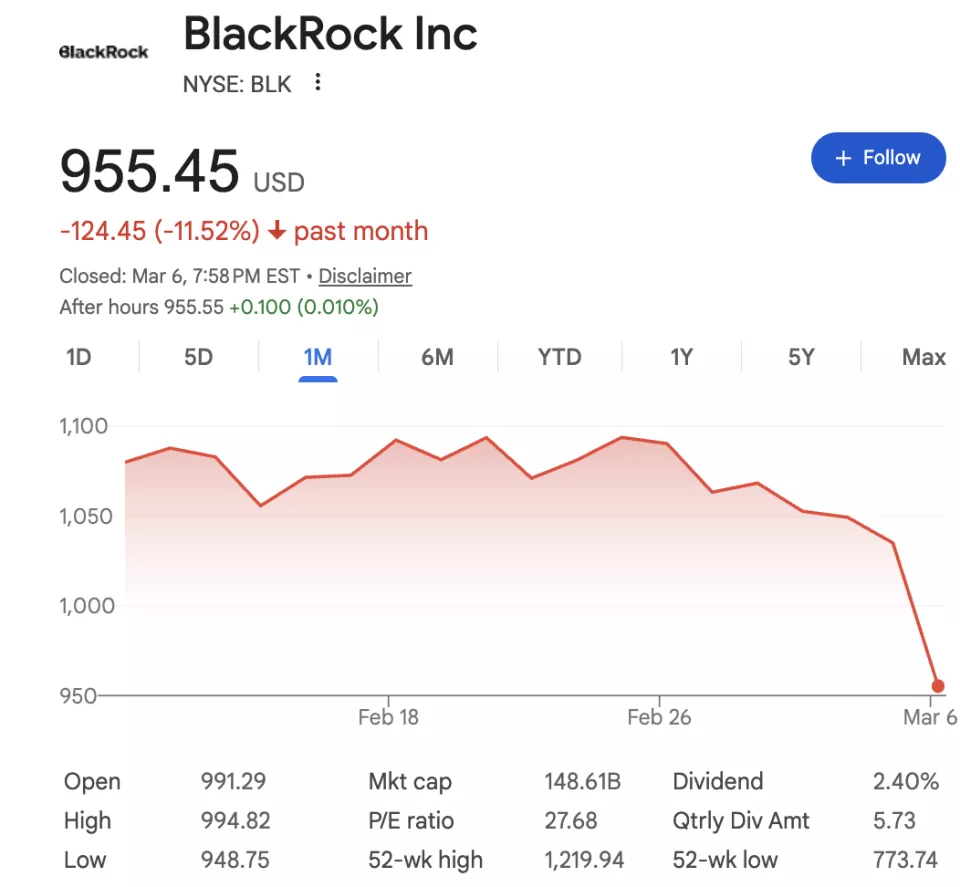
Task: Show the 1Y price chart
Action: (681, 357)
